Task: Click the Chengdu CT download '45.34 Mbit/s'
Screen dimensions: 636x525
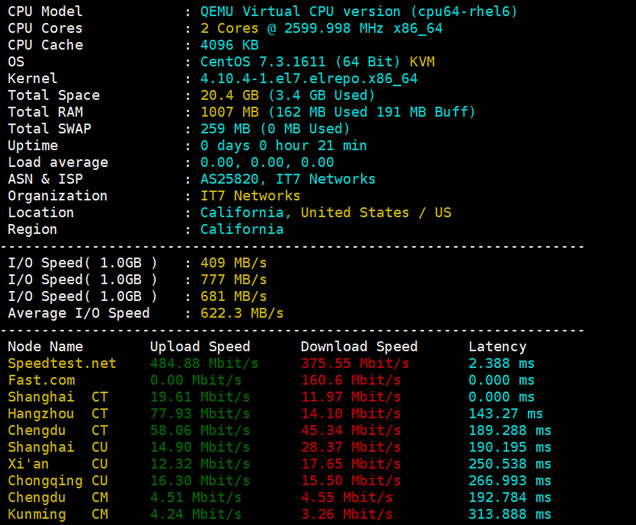Action: click(351, 430)
